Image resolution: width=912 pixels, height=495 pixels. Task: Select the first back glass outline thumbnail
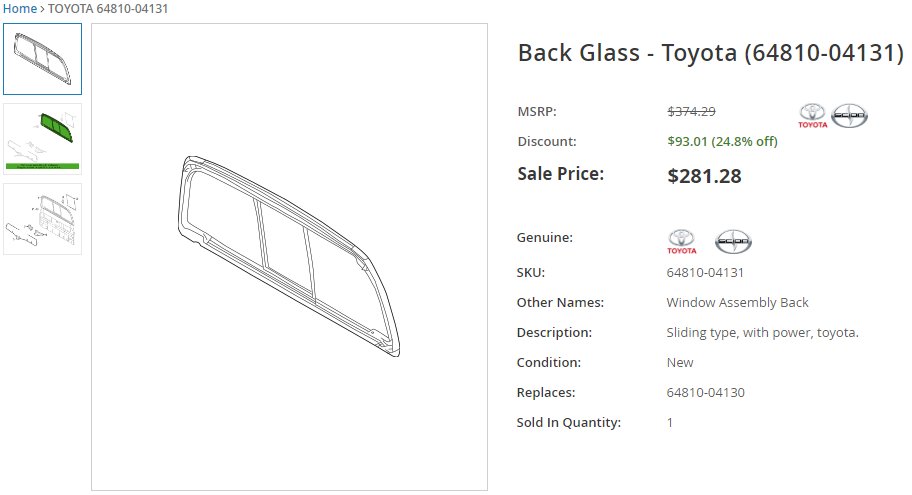(42, 59)
